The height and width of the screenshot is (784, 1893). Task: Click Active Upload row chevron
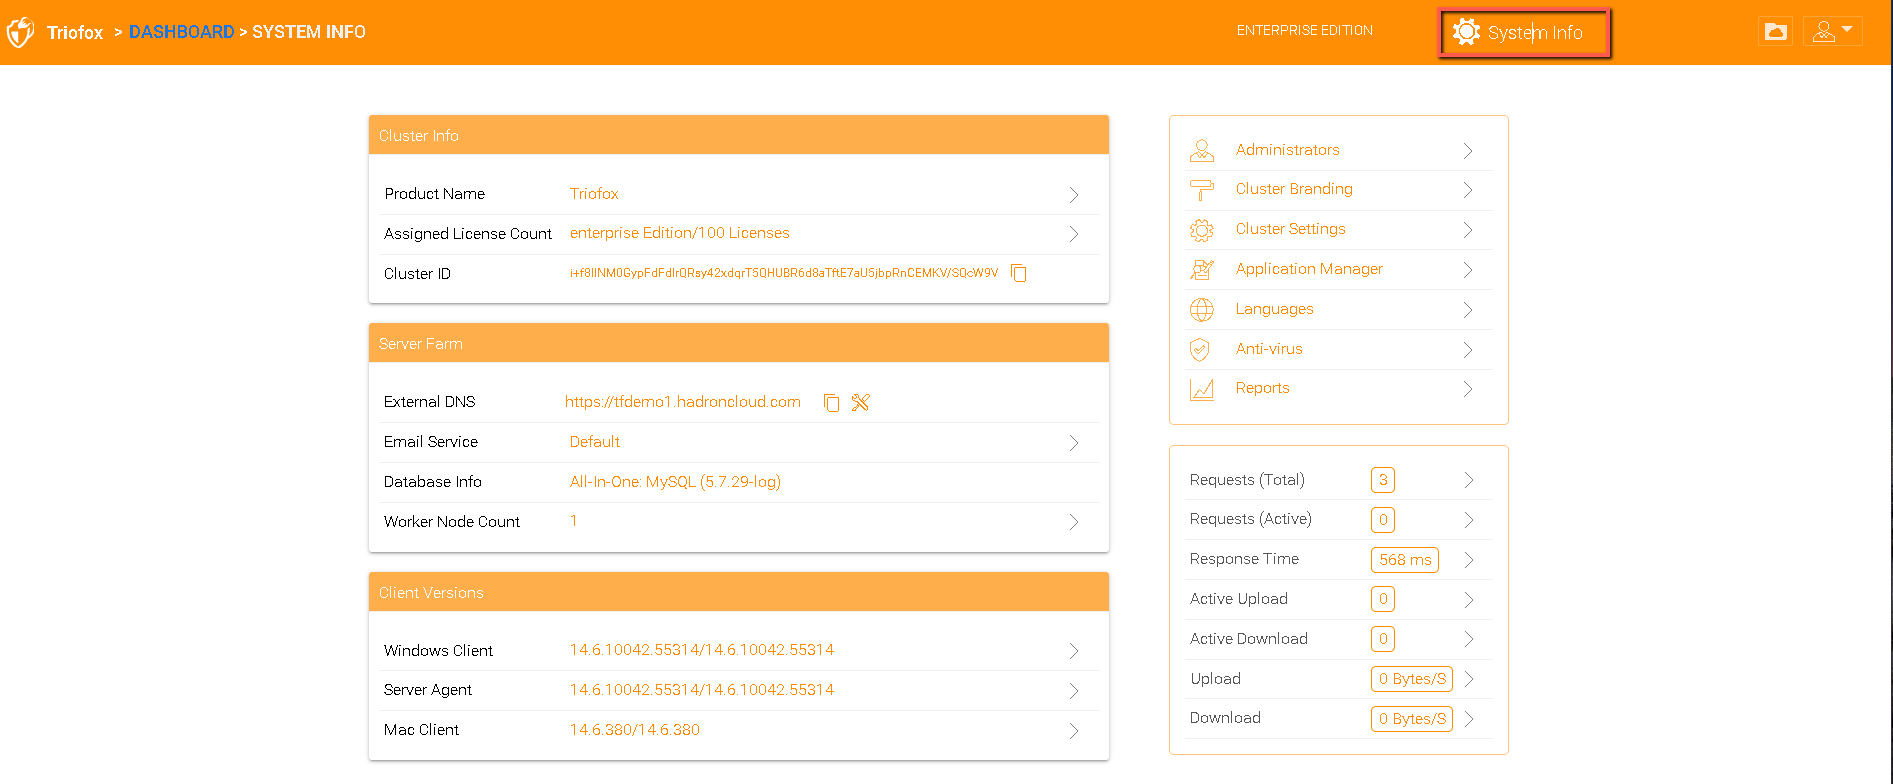[1469, 600]
